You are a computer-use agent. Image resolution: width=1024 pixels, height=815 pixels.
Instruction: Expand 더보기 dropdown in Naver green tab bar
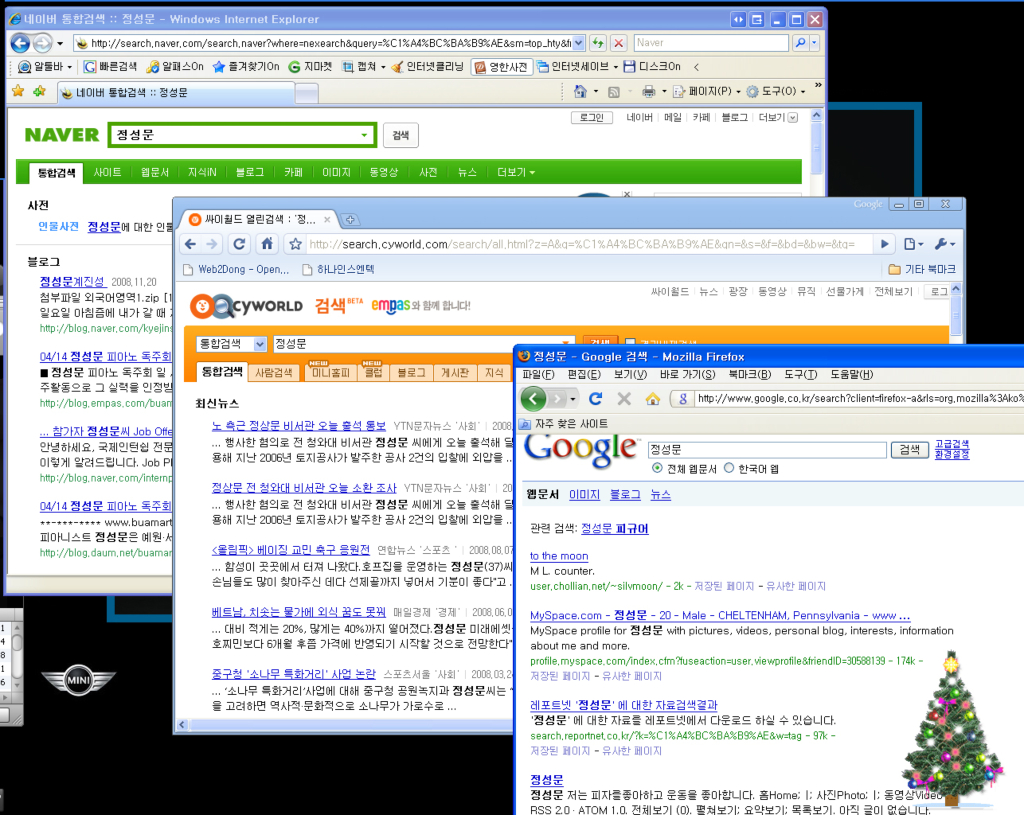click(x=516, y=172)
